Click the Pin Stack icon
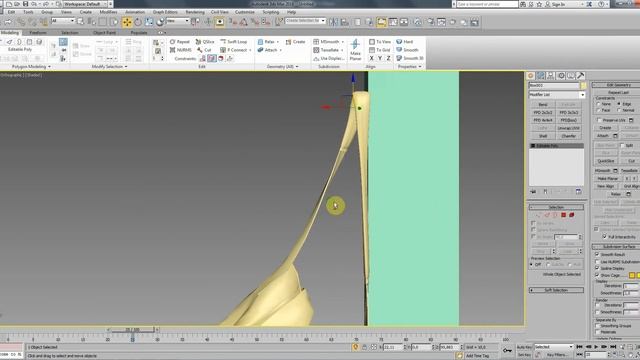The height and width of the screenshot is (360, 640). tap(533, 191)
